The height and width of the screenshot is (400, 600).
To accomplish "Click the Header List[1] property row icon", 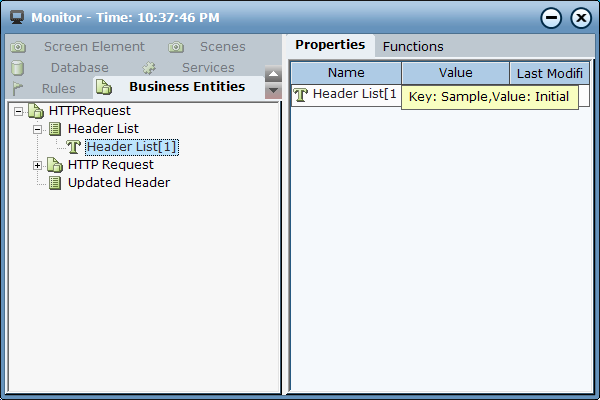I will (301, 95).
